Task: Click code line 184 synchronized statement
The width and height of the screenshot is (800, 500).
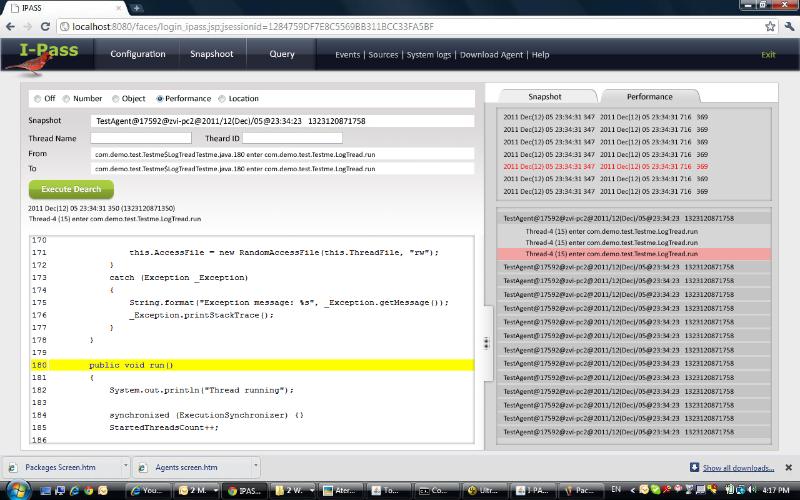Action: pos(207,415)
